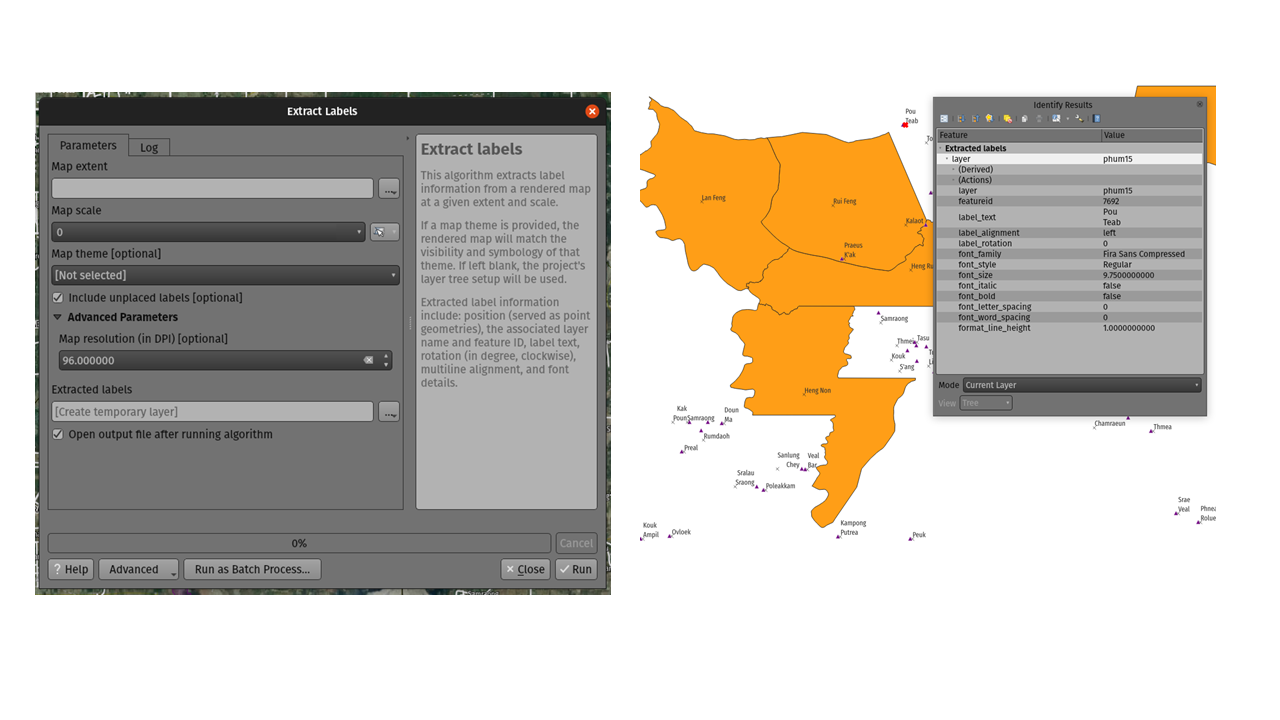Screen dimensions: 1280x720
Task: Click Run as Batch Process button
Action: (x=252, y=570)
